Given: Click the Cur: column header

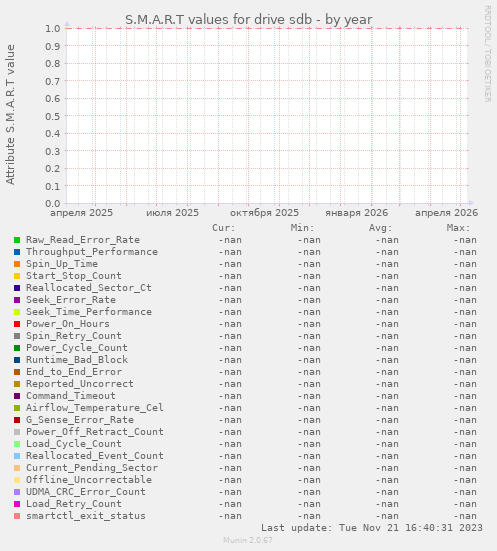Looking at the screenshot, I should pyautogui.click(x=224, y=228).
